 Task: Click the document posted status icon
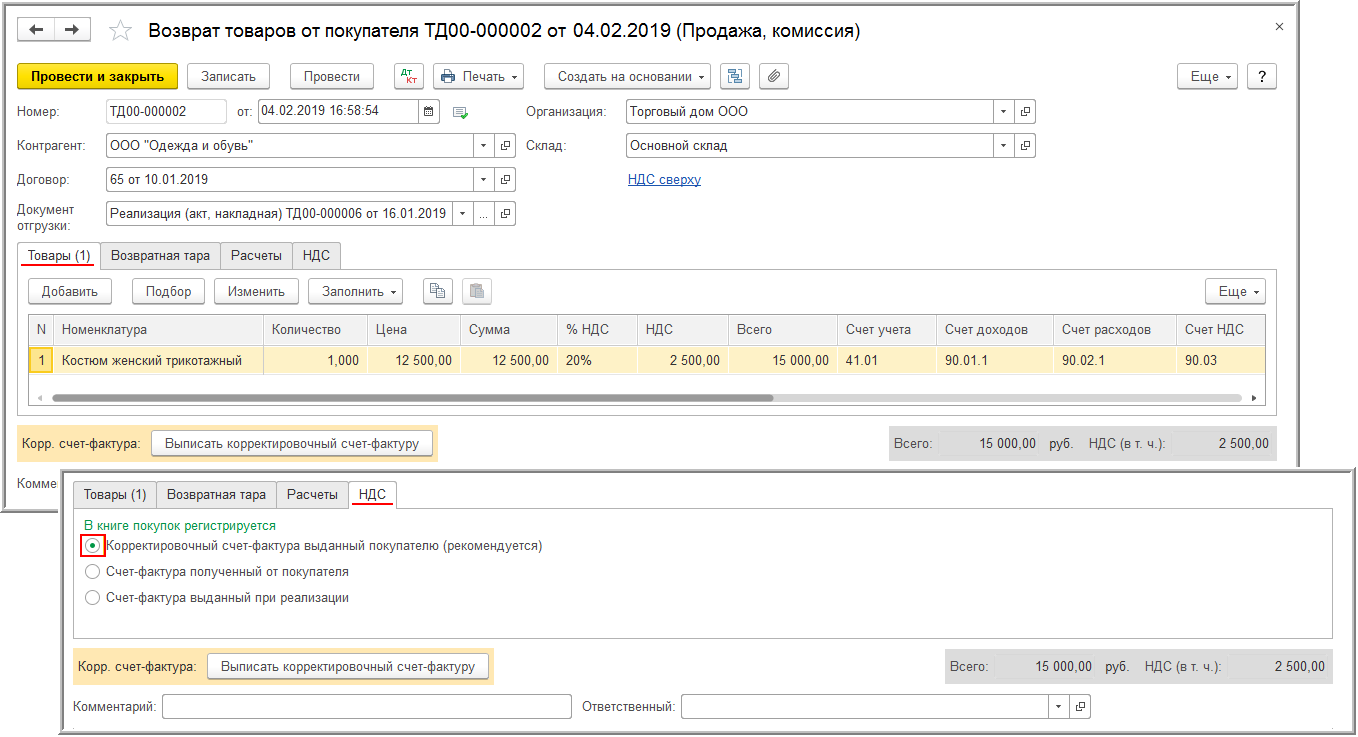pos(460,112)
